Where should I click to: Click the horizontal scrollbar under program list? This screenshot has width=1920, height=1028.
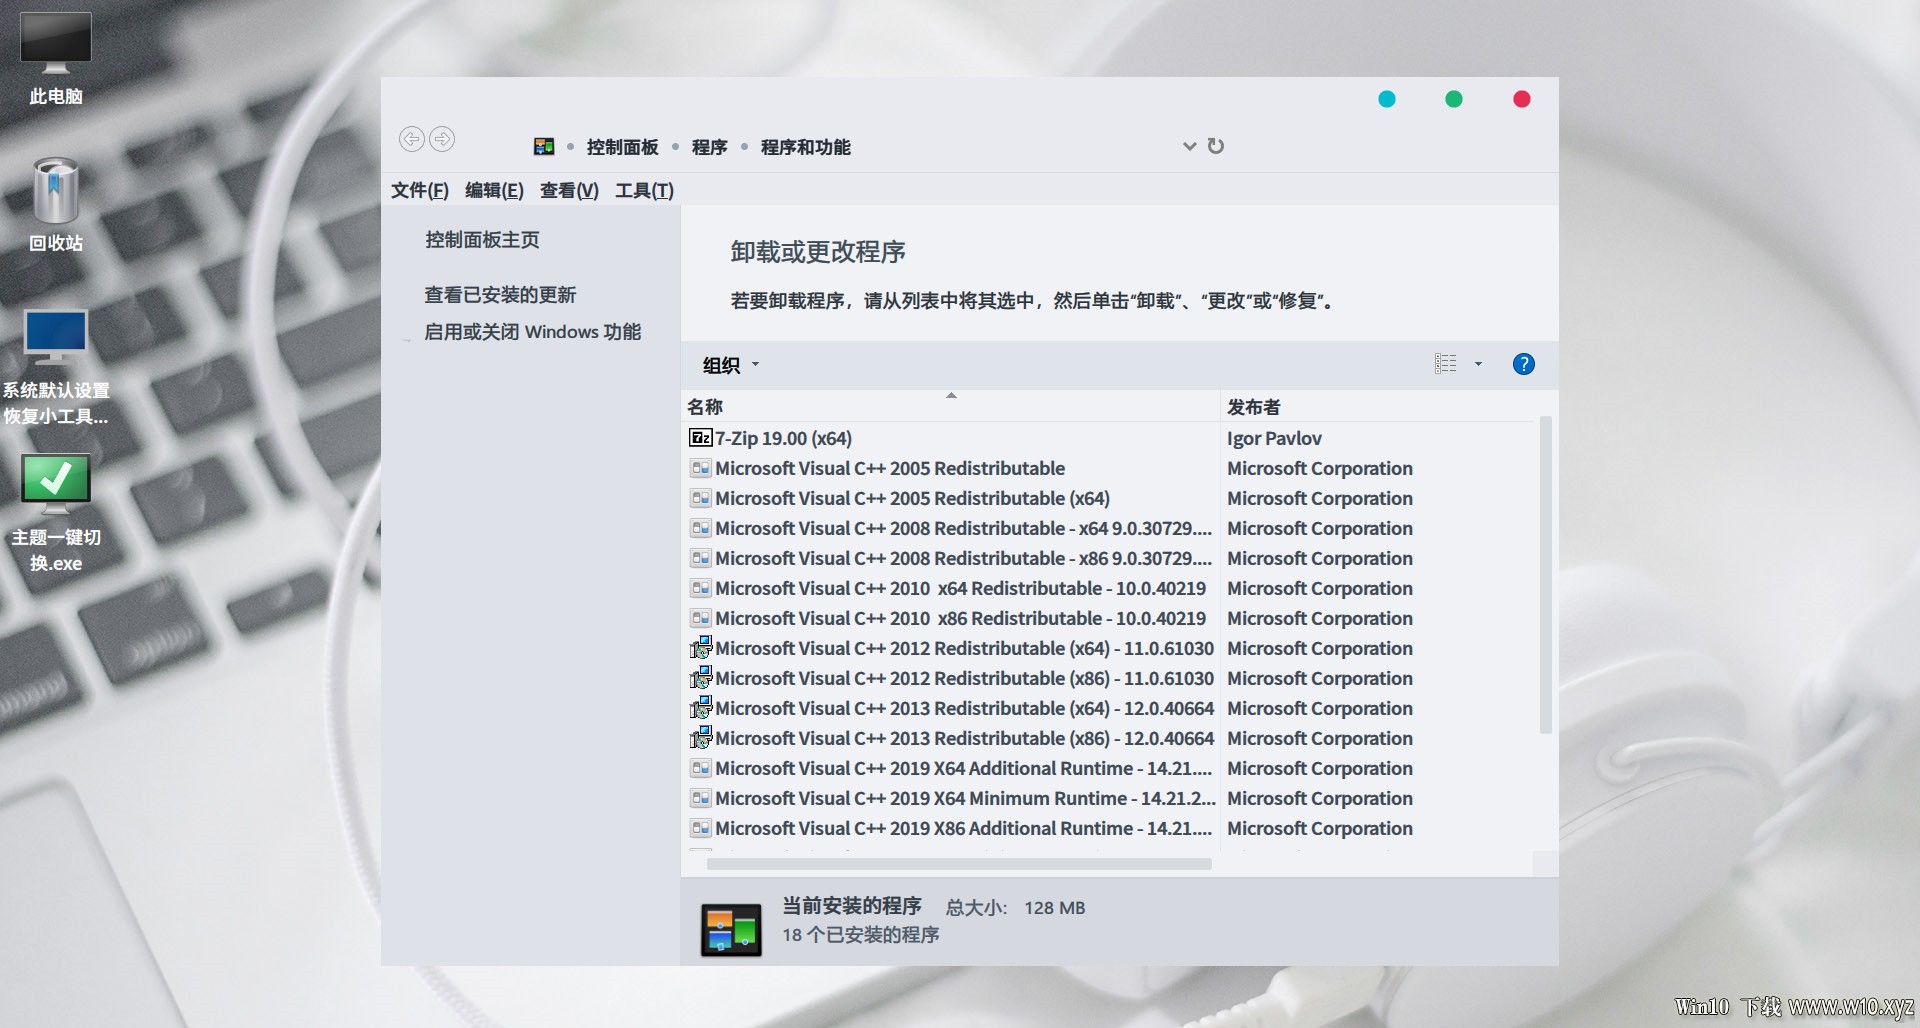(x=959, y=864)
